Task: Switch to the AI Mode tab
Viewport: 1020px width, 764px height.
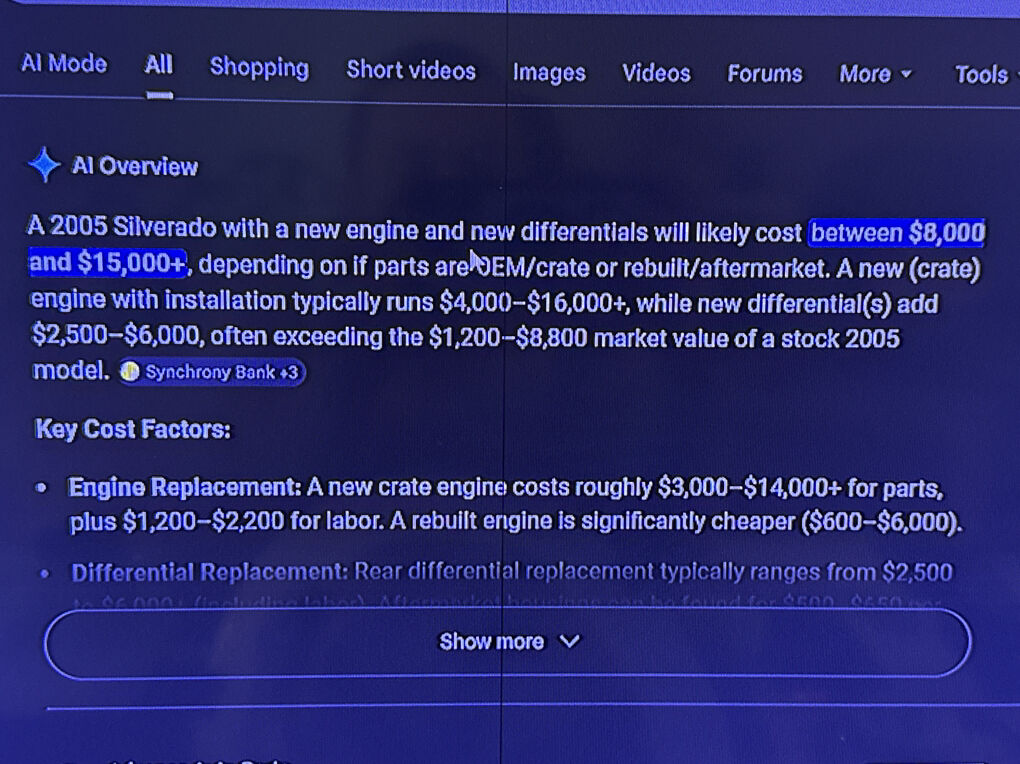Action: pos(64,64)
